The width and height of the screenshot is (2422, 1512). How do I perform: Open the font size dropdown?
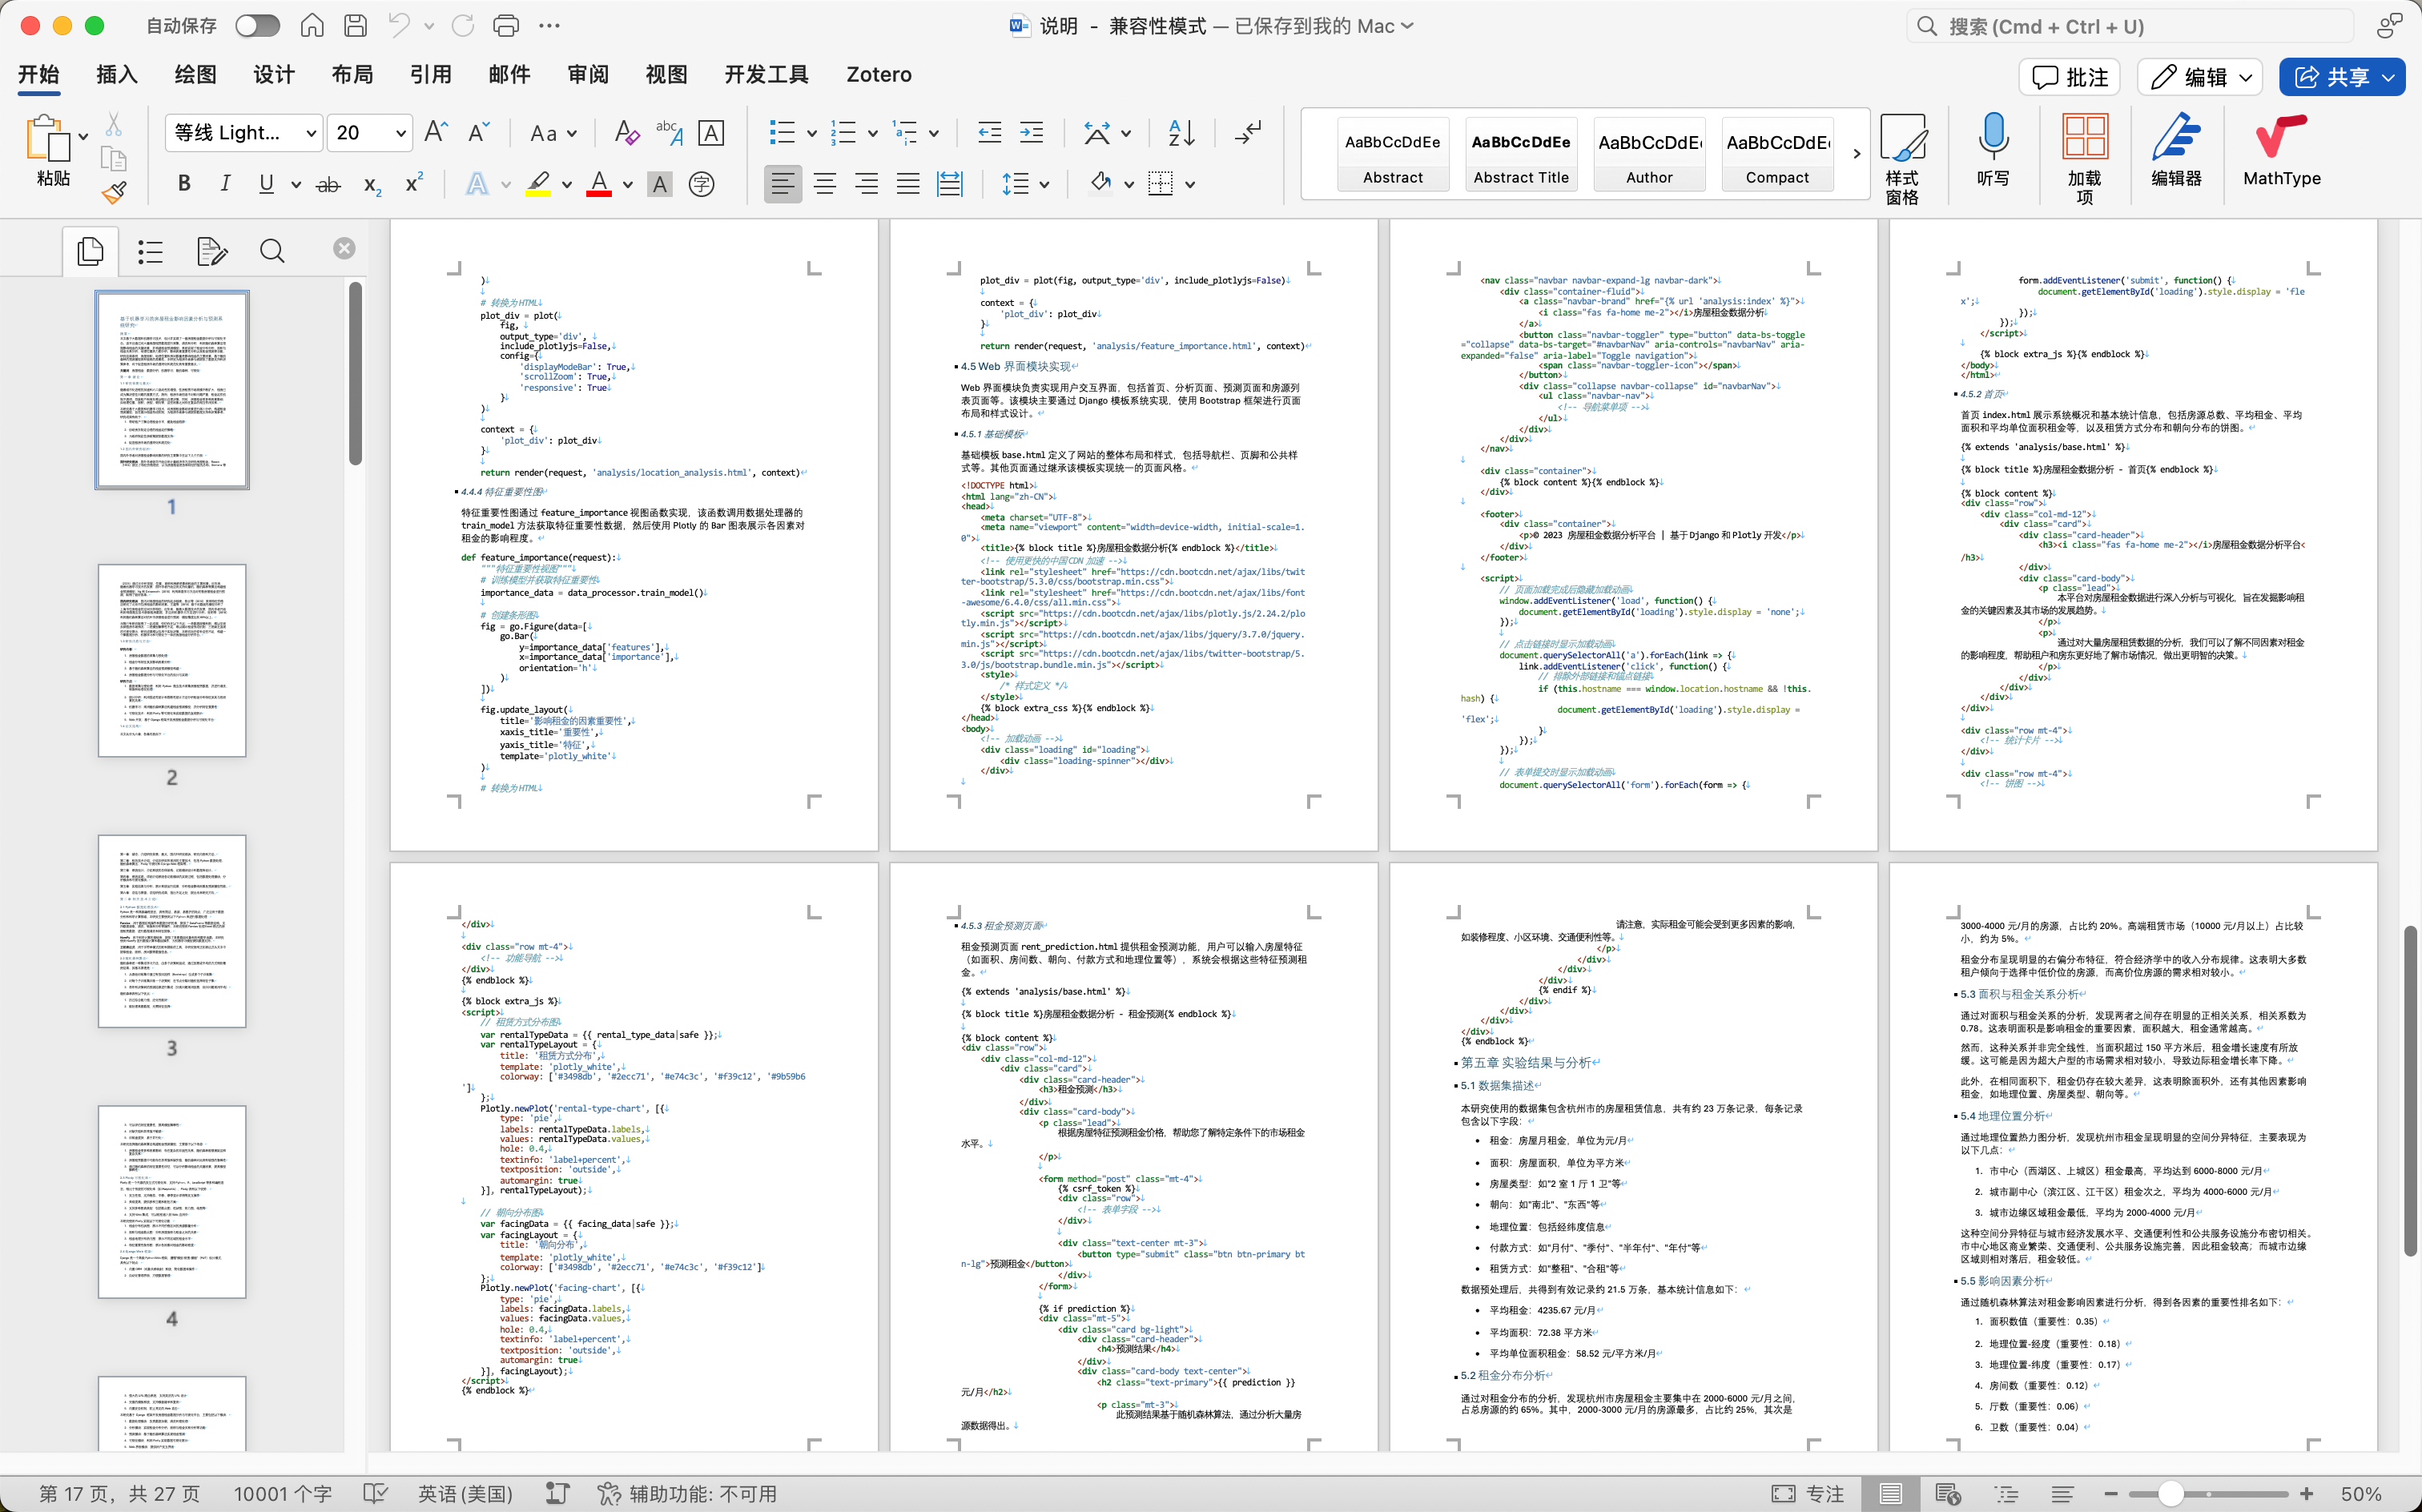(400, 133)
